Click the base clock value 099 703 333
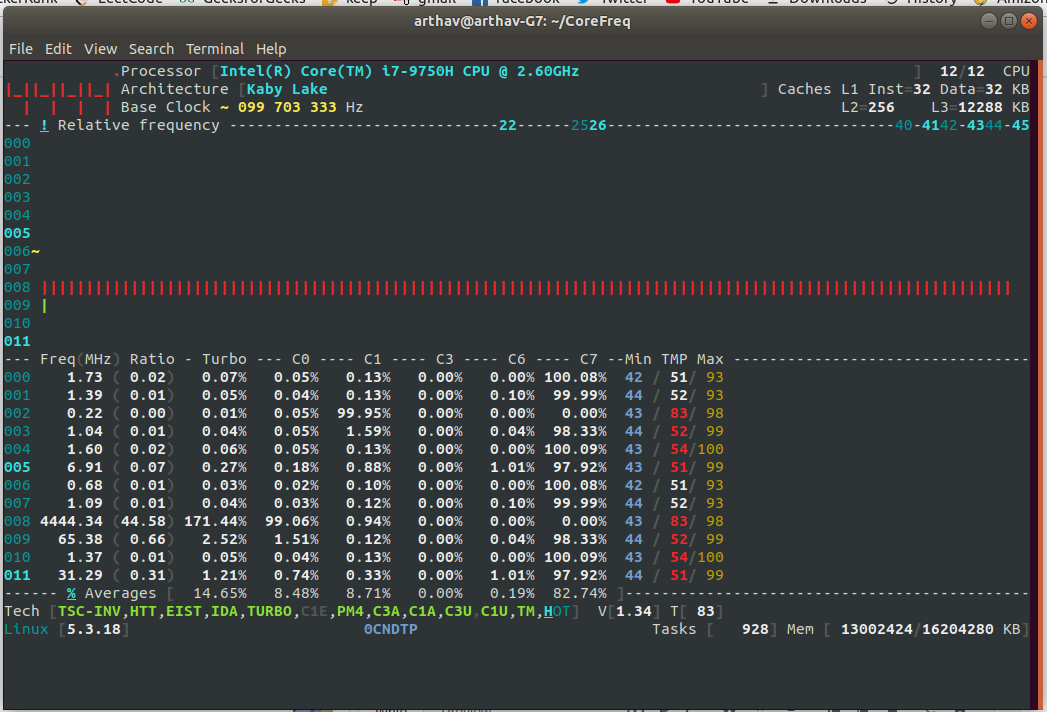The image size is (1047, 712). click(x=287, y=107)
